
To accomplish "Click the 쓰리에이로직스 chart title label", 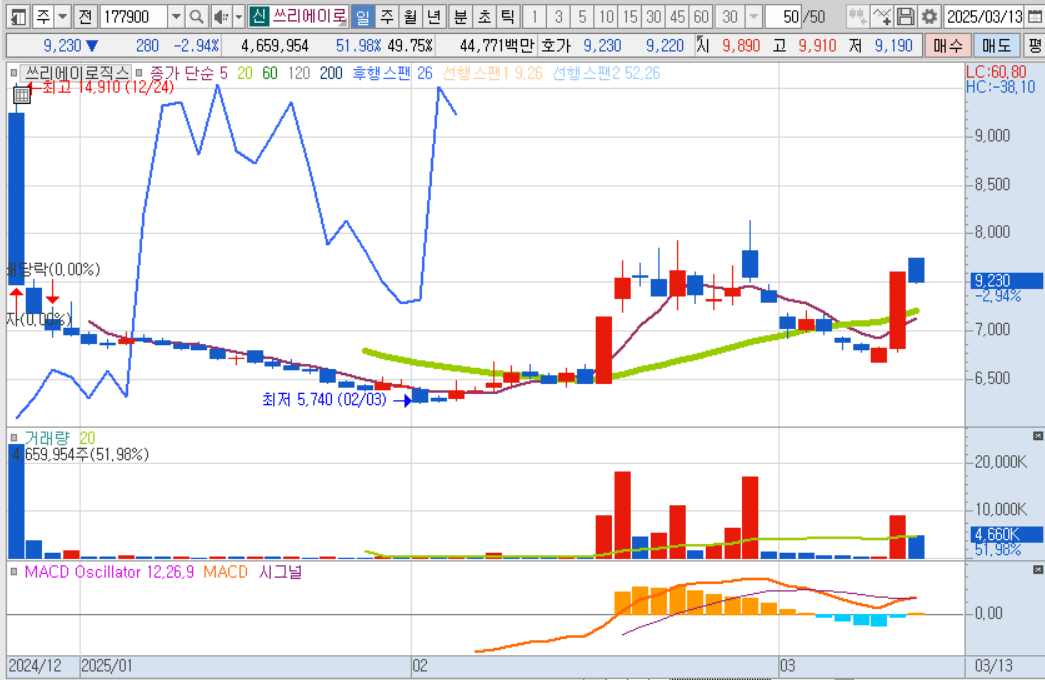I will [76, 73].
